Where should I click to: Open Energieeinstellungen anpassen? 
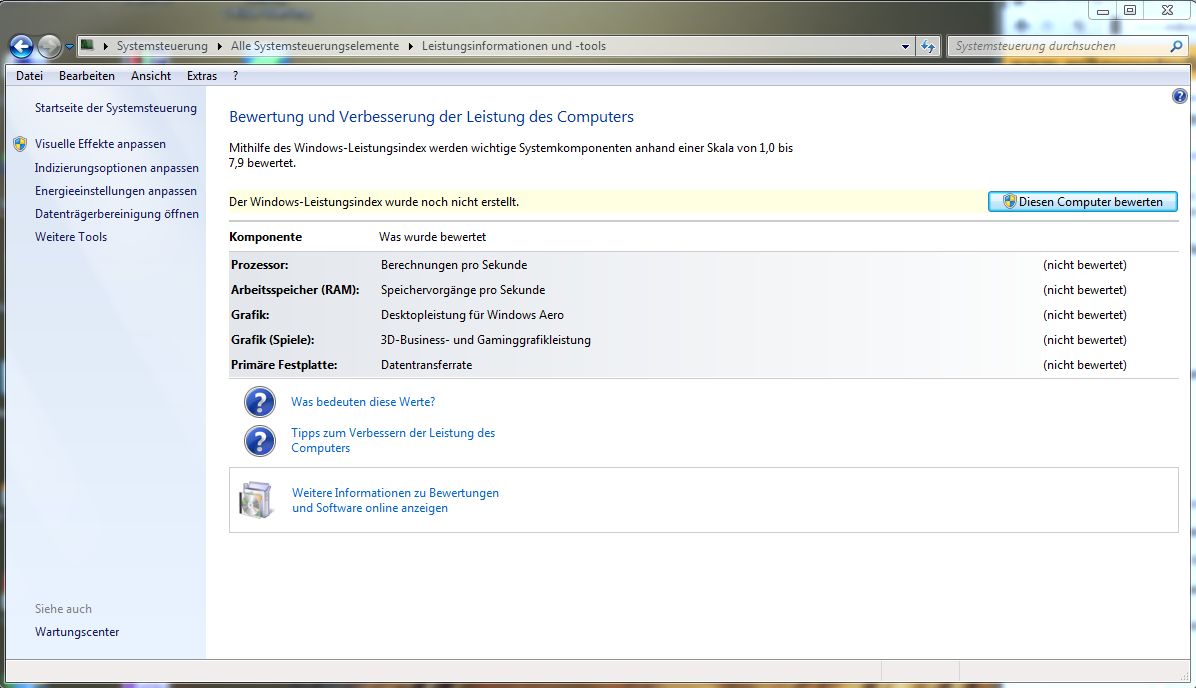116,191
